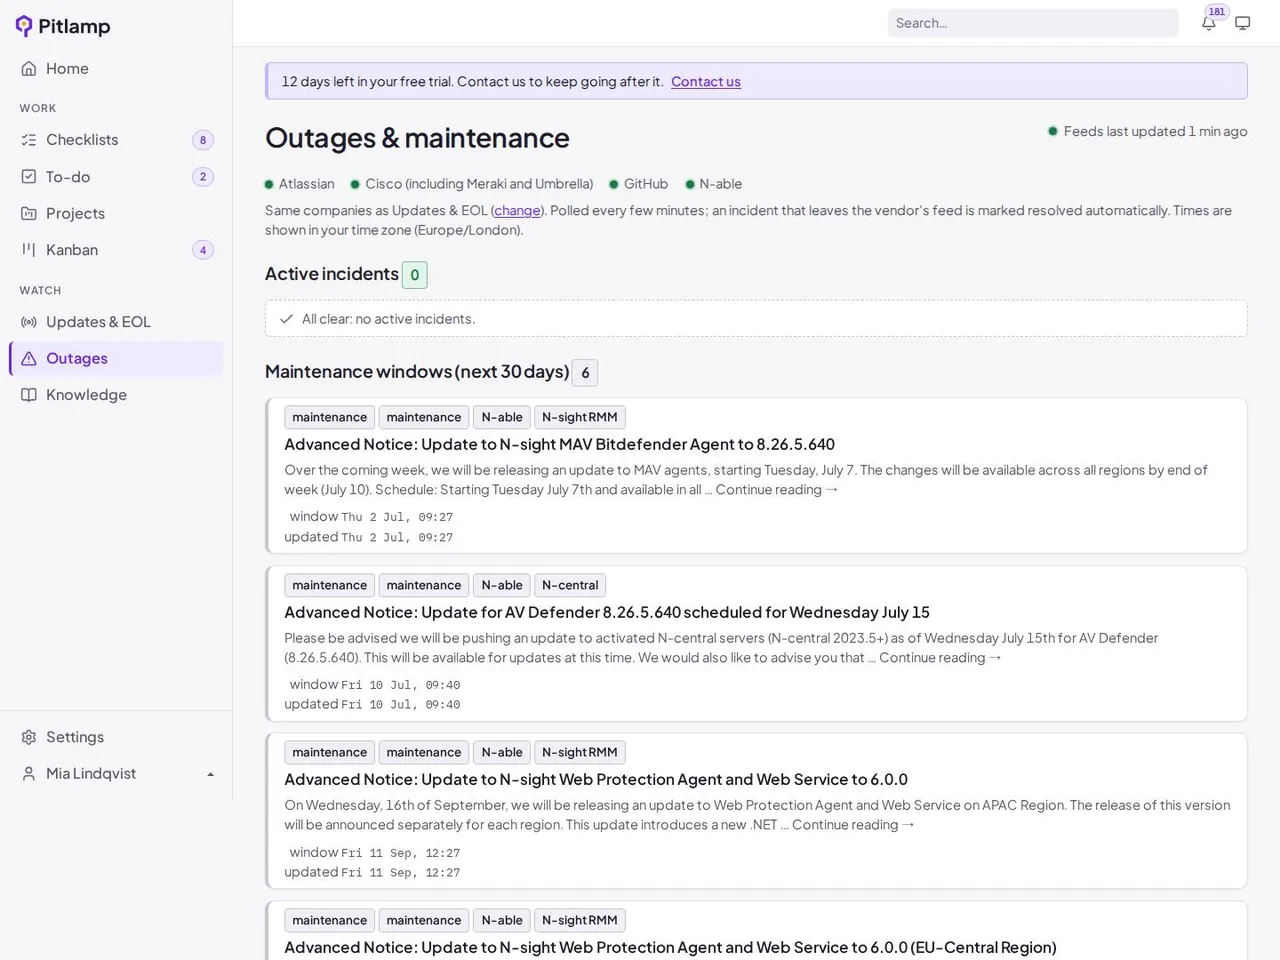Click the Updates & EOL broadcast icon

point(29,322)
